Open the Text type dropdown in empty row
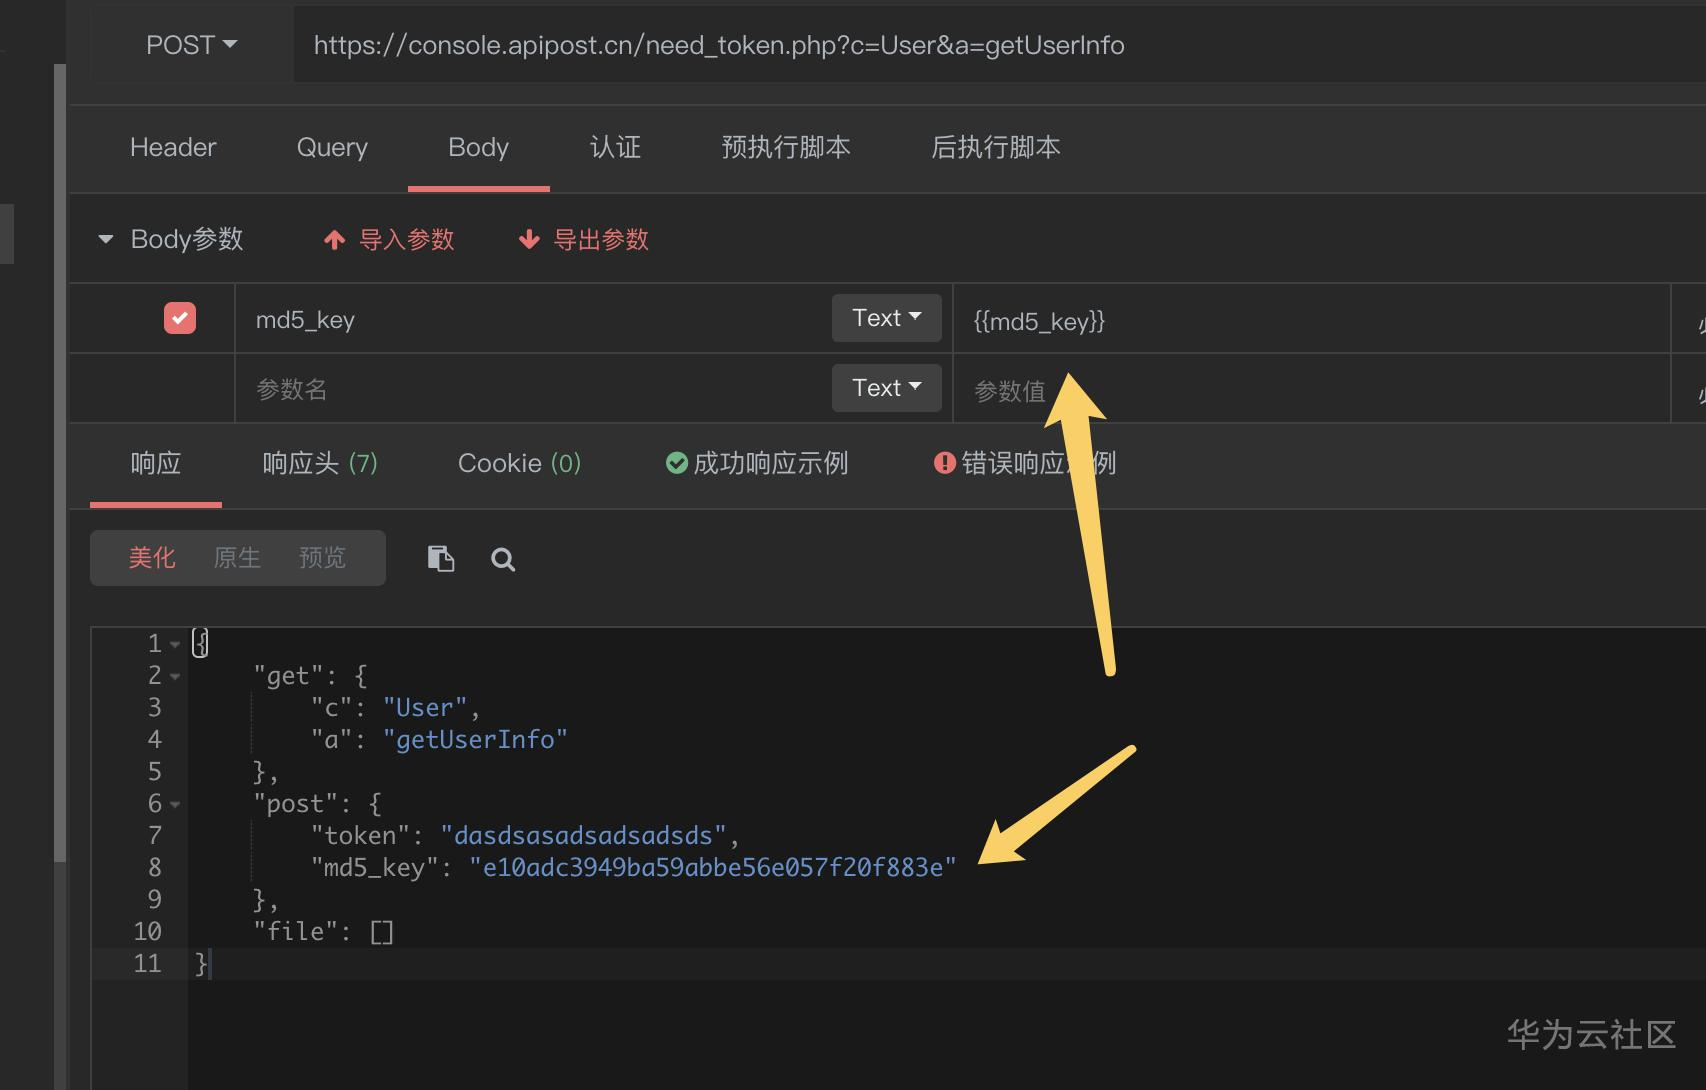The width and height of the screenshot is (1706, 1090). [886, 388]
